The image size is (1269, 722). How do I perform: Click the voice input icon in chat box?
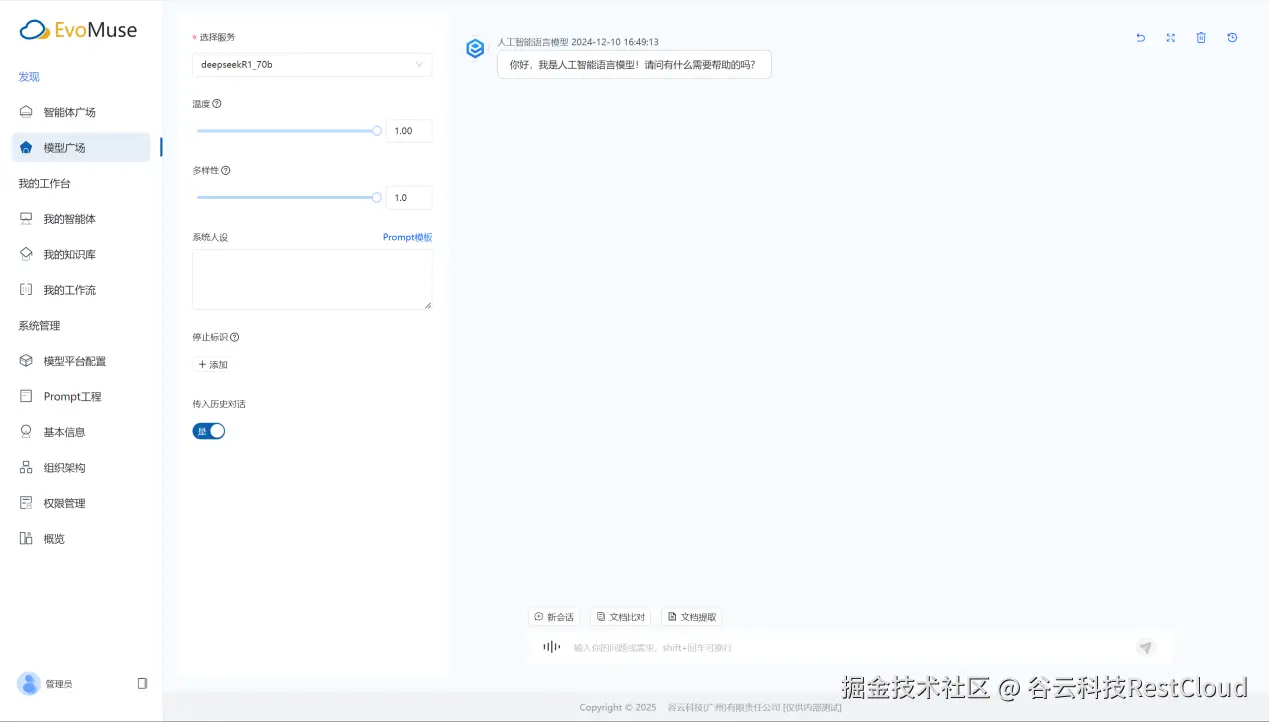click(551, 647)
